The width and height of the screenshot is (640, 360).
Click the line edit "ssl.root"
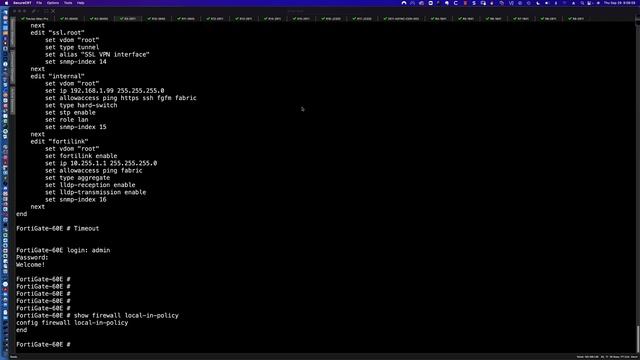(x=58, y=33)
